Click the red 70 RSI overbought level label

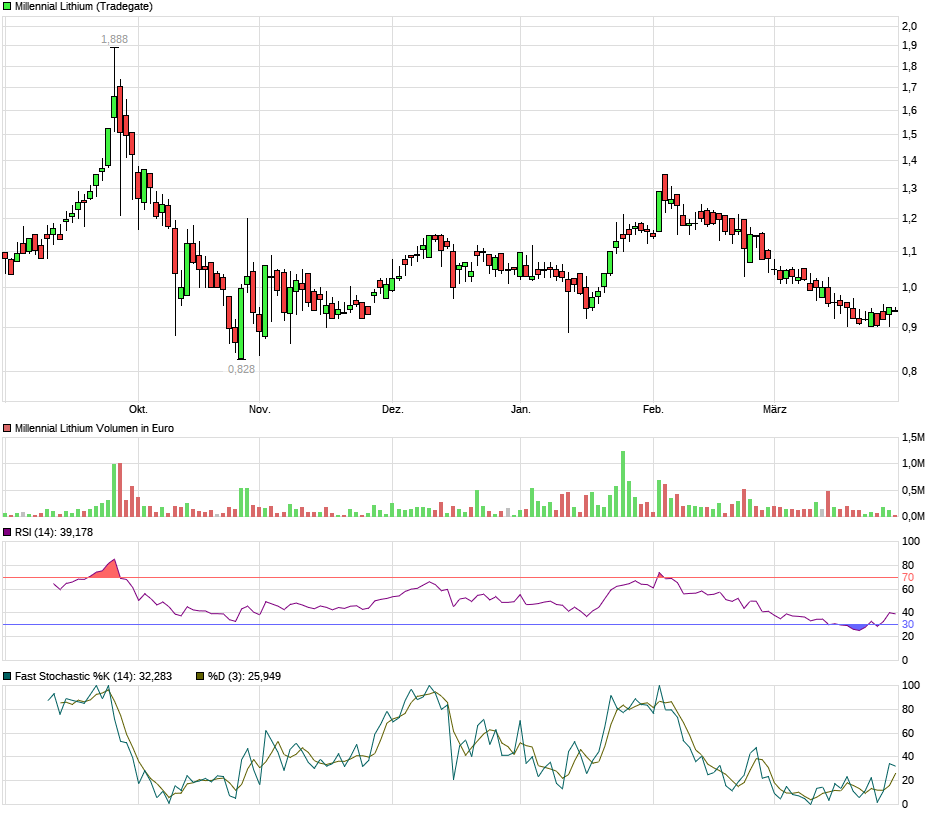pos(908,578)
